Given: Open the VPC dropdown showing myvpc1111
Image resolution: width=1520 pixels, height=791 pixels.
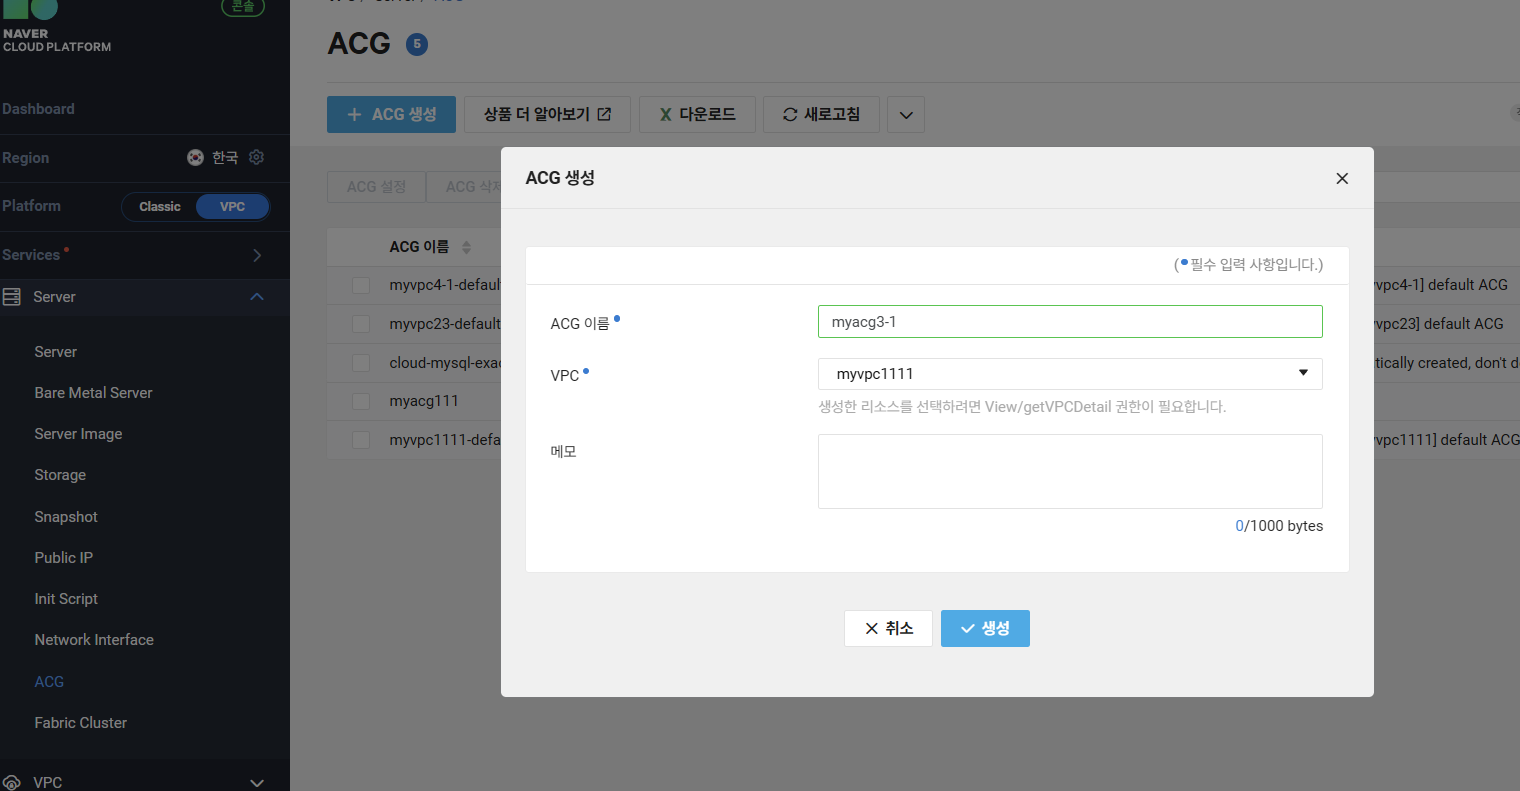Looking at the screenshot, I should pos(1070,374).
